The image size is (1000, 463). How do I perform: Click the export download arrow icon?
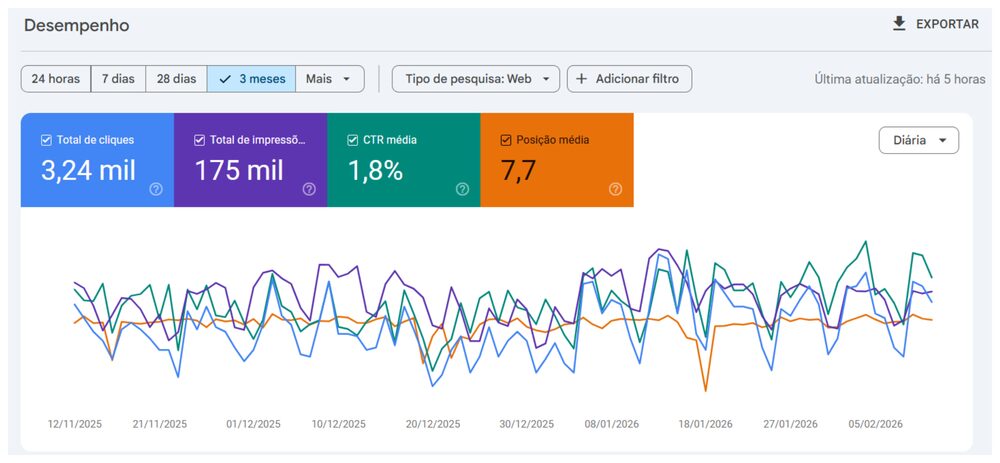(x=899, y=24)
